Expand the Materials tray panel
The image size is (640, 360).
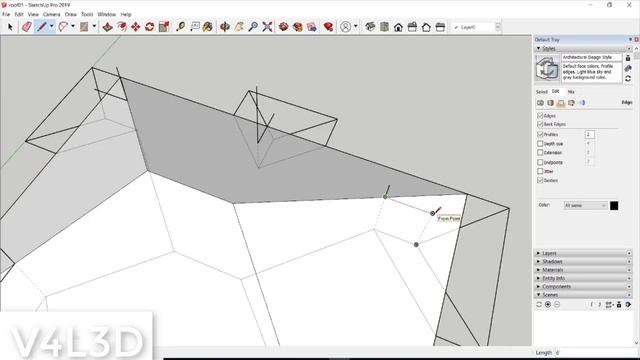tap(583, 270)
